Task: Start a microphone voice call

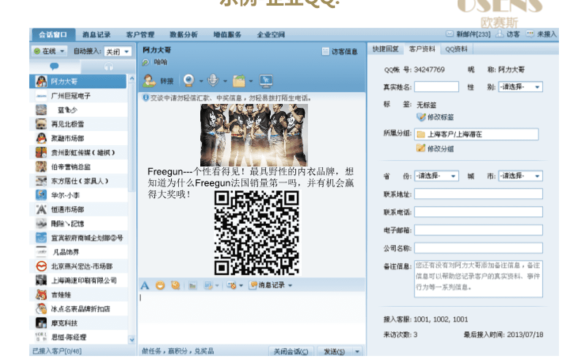Action: (x=213, y=80)
